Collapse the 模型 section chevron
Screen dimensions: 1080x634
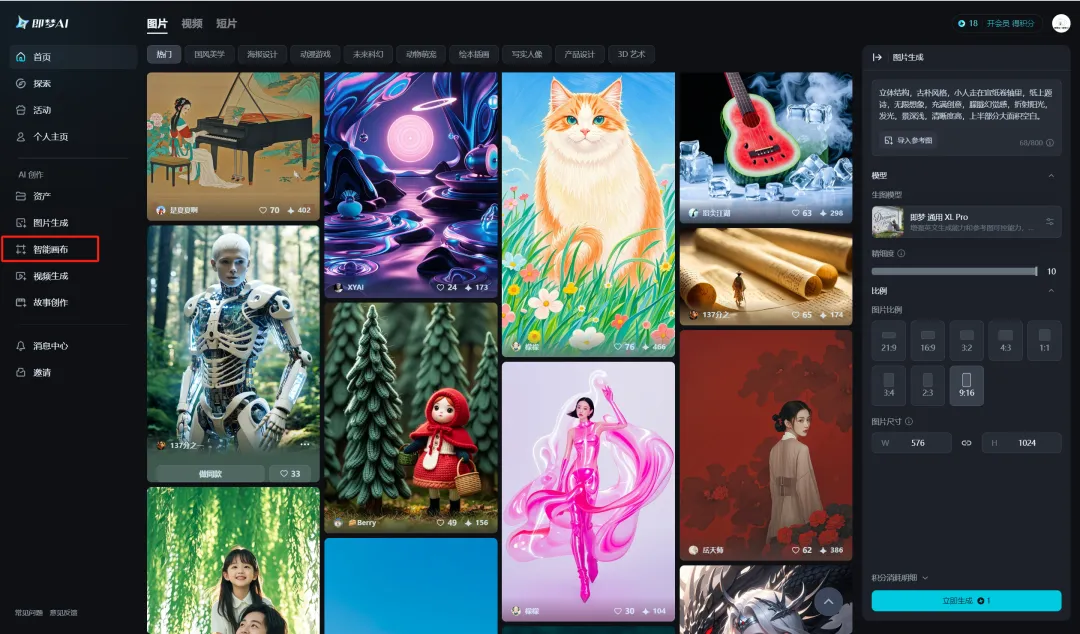[x=1051, y=176]
